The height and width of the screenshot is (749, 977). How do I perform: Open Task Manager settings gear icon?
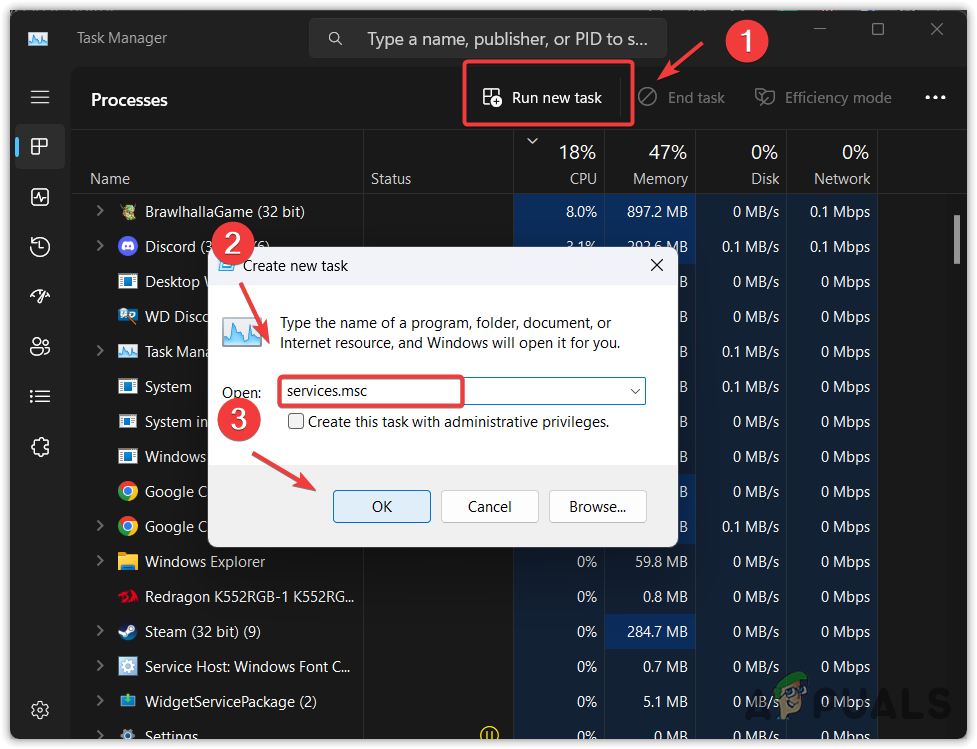coord(40,710)
